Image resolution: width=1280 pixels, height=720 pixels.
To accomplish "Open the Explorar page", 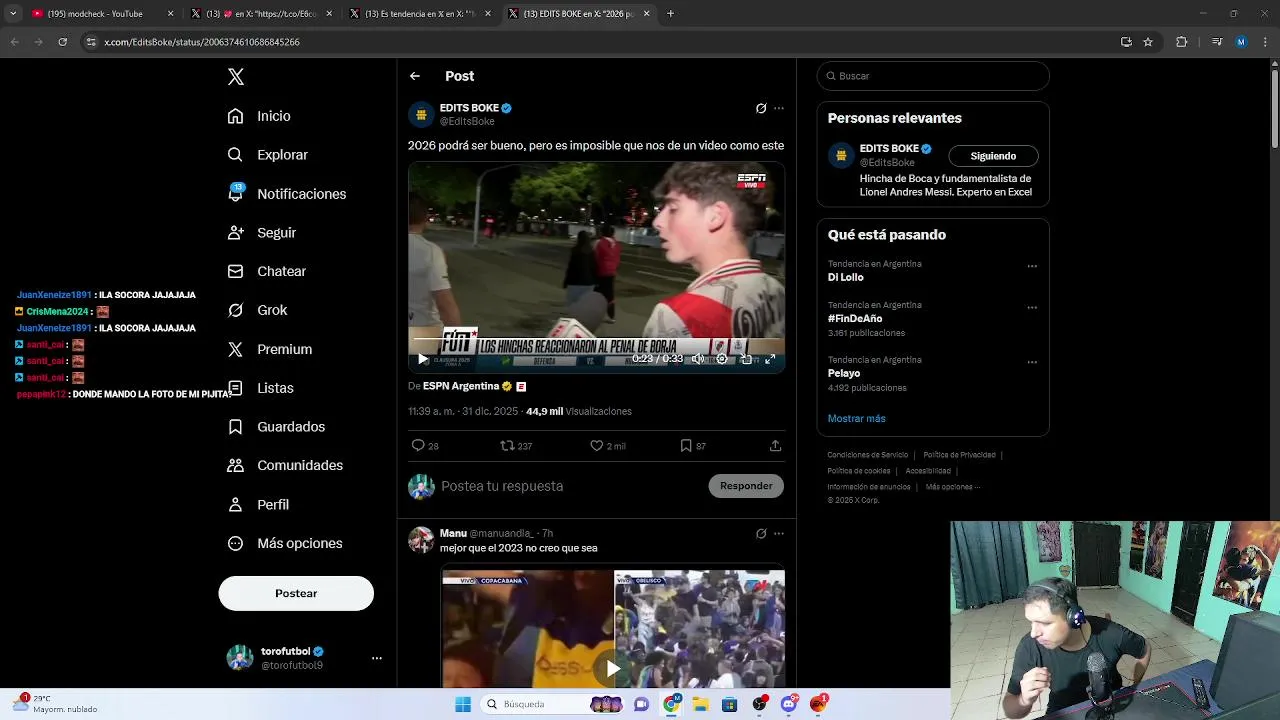I will point(267,155).
